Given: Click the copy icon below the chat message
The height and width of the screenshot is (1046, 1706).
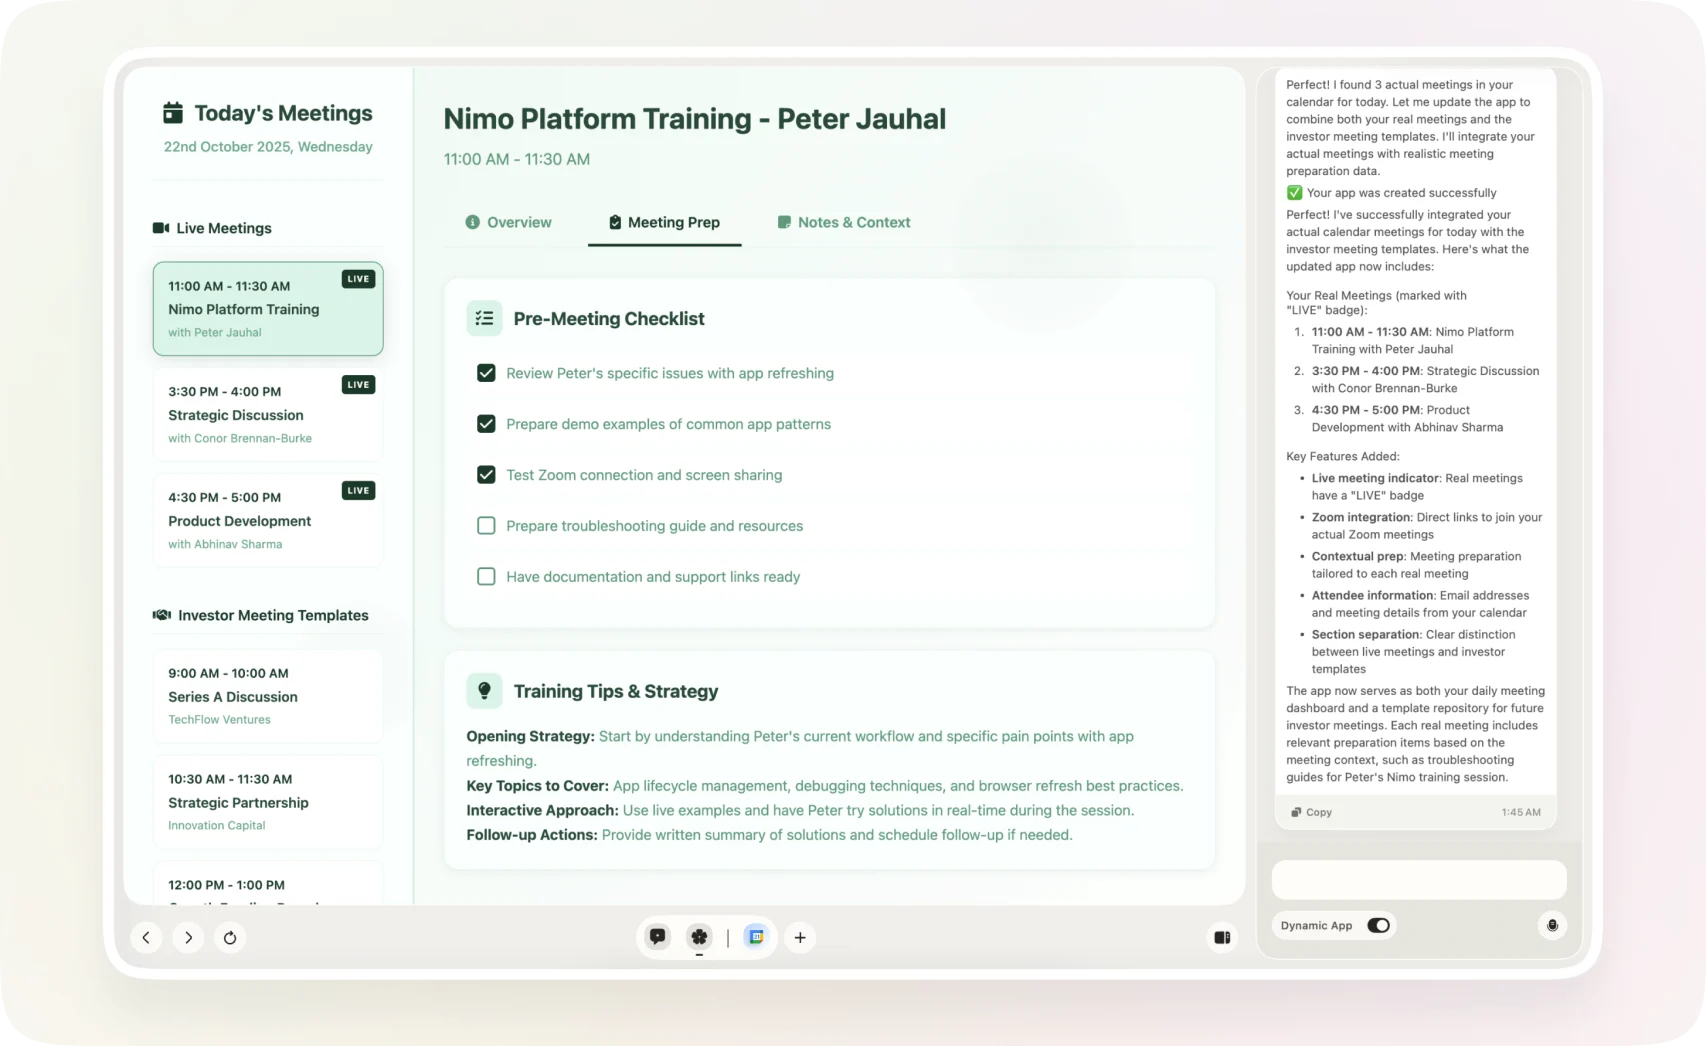Looking at the screenshot, I should point(1296,812).
